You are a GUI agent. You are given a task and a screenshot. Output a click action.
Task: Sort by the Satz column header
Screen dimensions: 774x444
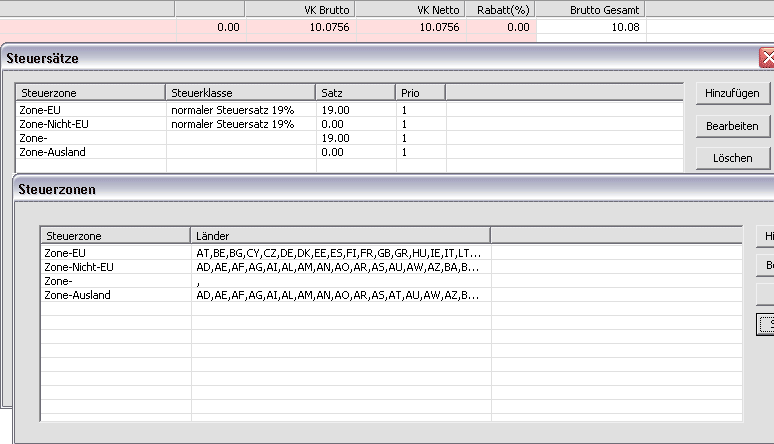pyautogui.click(x=355, y=93)
